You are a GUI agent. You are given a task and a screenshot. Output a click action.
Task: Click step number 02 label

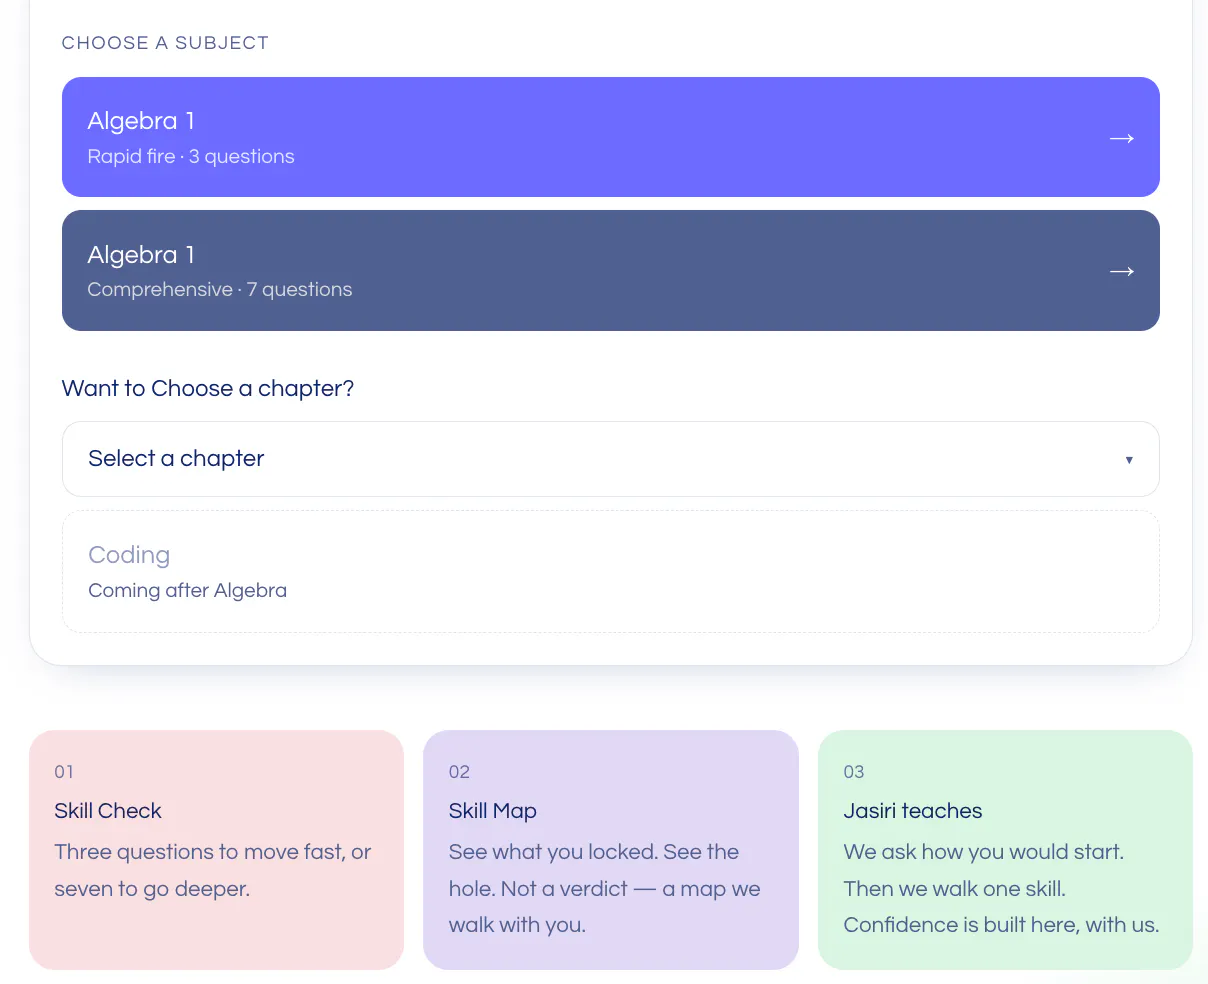coord(459,771)
